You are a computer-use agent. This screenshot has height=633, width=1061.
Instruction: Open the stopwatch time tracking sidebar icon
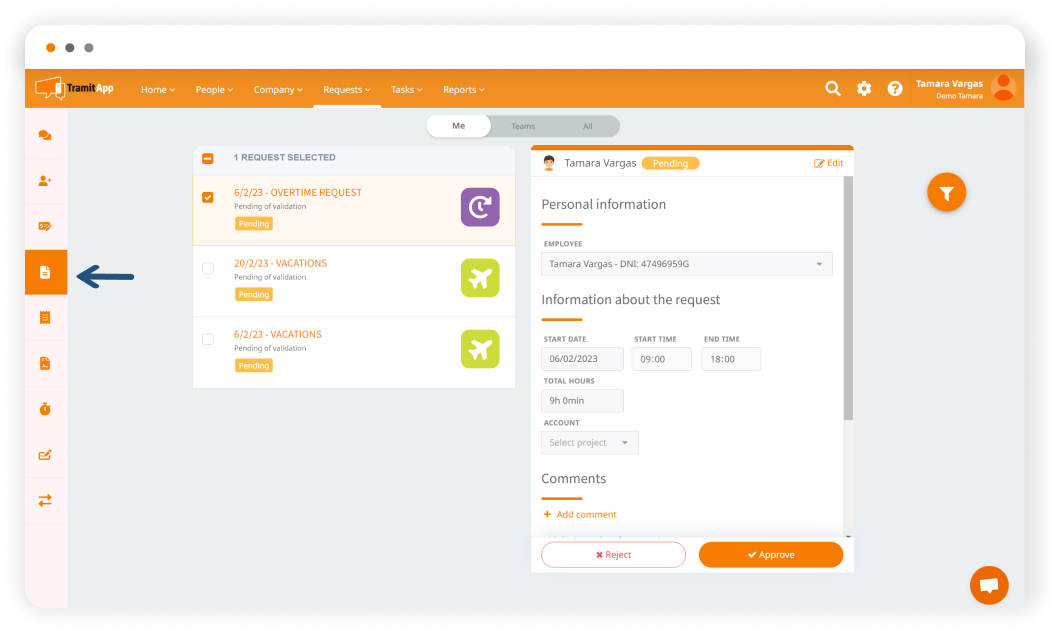pyautogui.click(x=45, y=409)
